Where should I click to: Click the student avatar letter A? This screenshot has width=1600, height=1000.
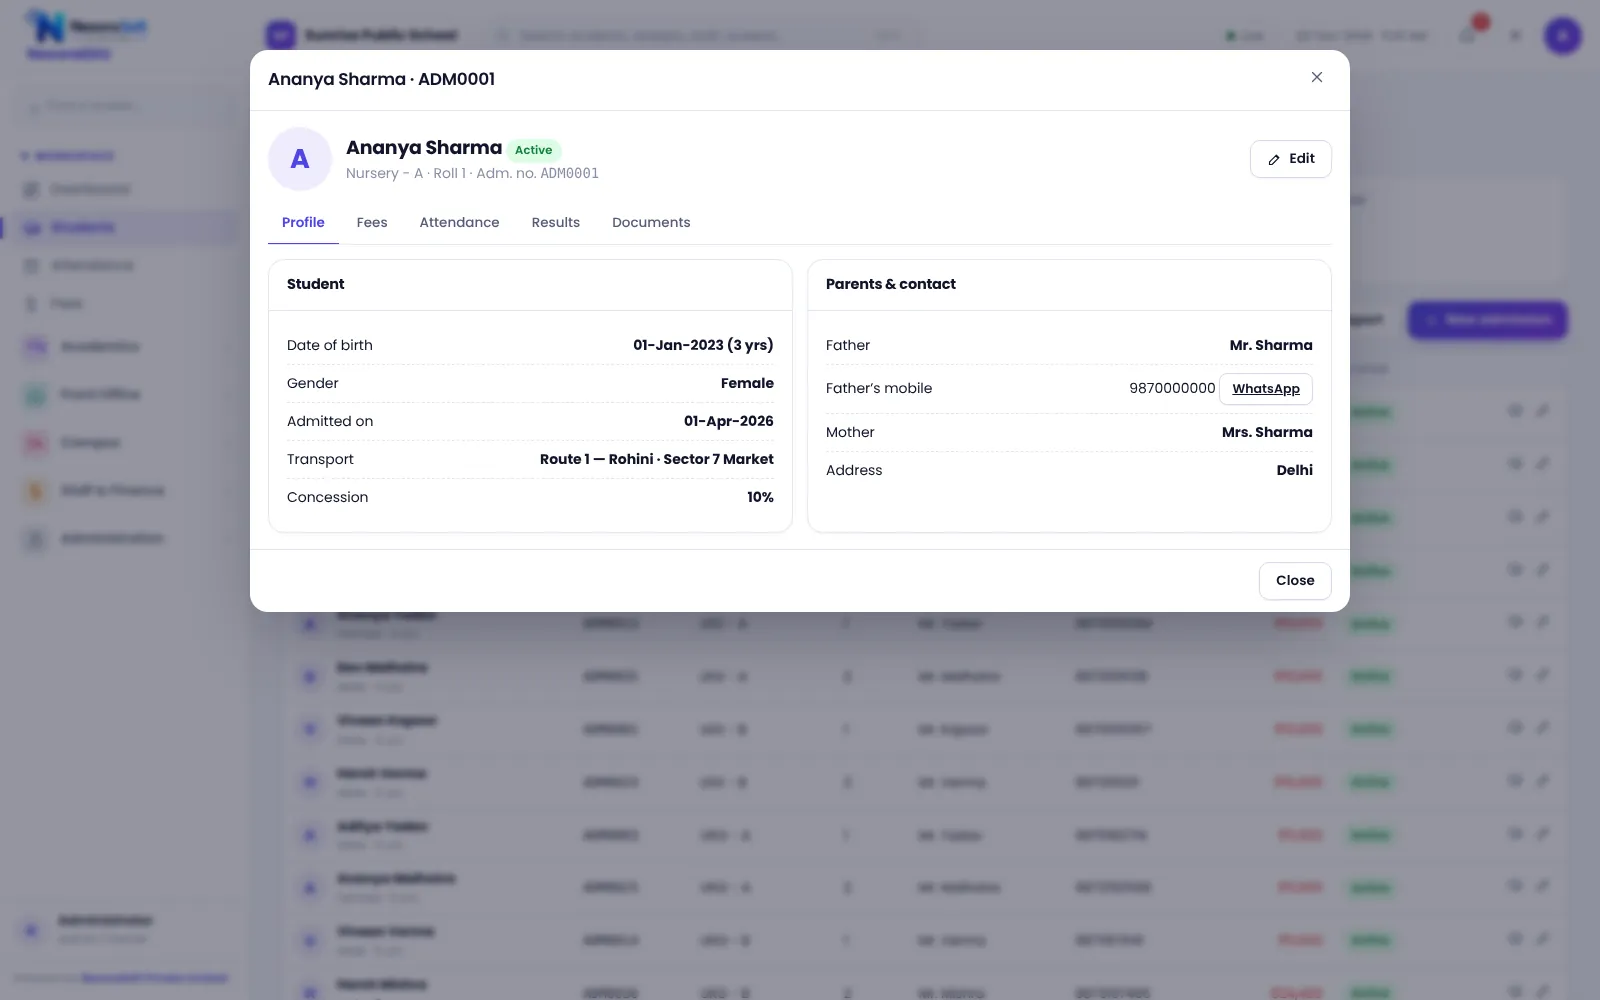[300, 159]
